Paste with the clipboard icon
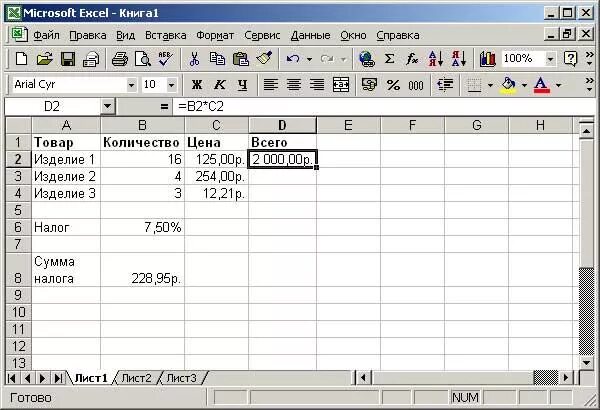This screenshot has width=600, height=410. pyautogui.click(x=241, y=59)
